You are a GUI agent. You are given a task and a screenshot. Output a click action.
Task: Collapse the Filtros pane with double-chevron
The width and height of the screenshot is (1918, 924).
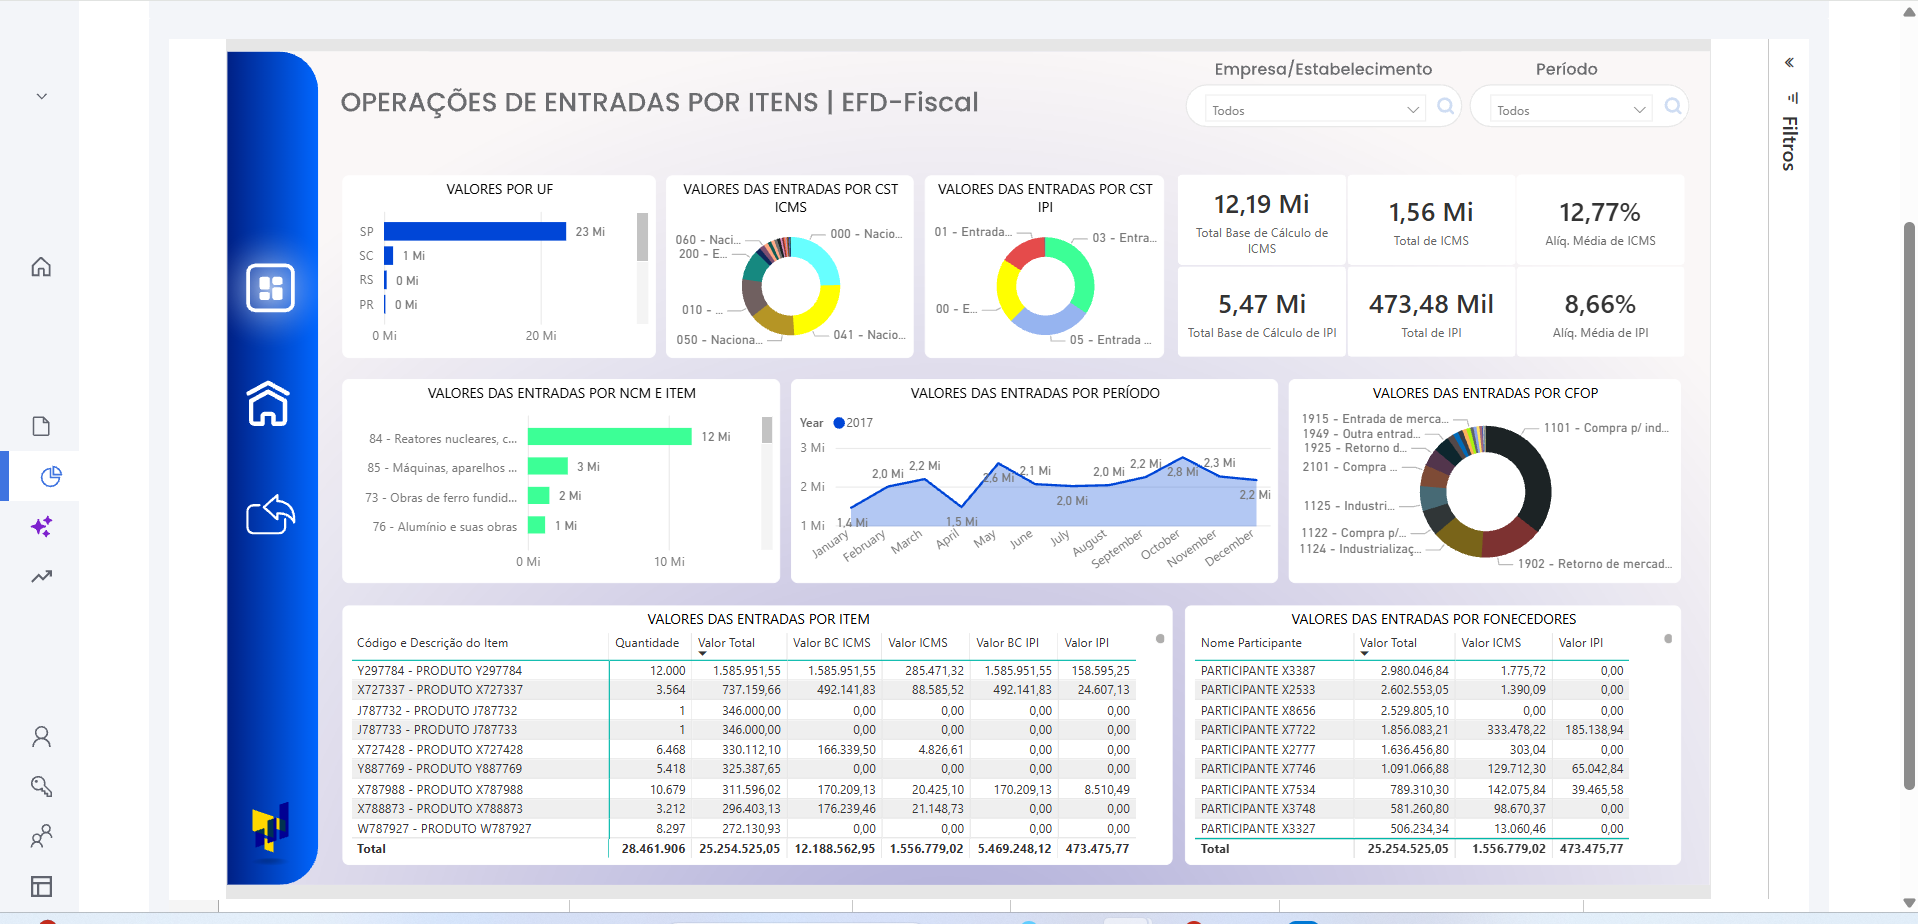point(1789,62)
